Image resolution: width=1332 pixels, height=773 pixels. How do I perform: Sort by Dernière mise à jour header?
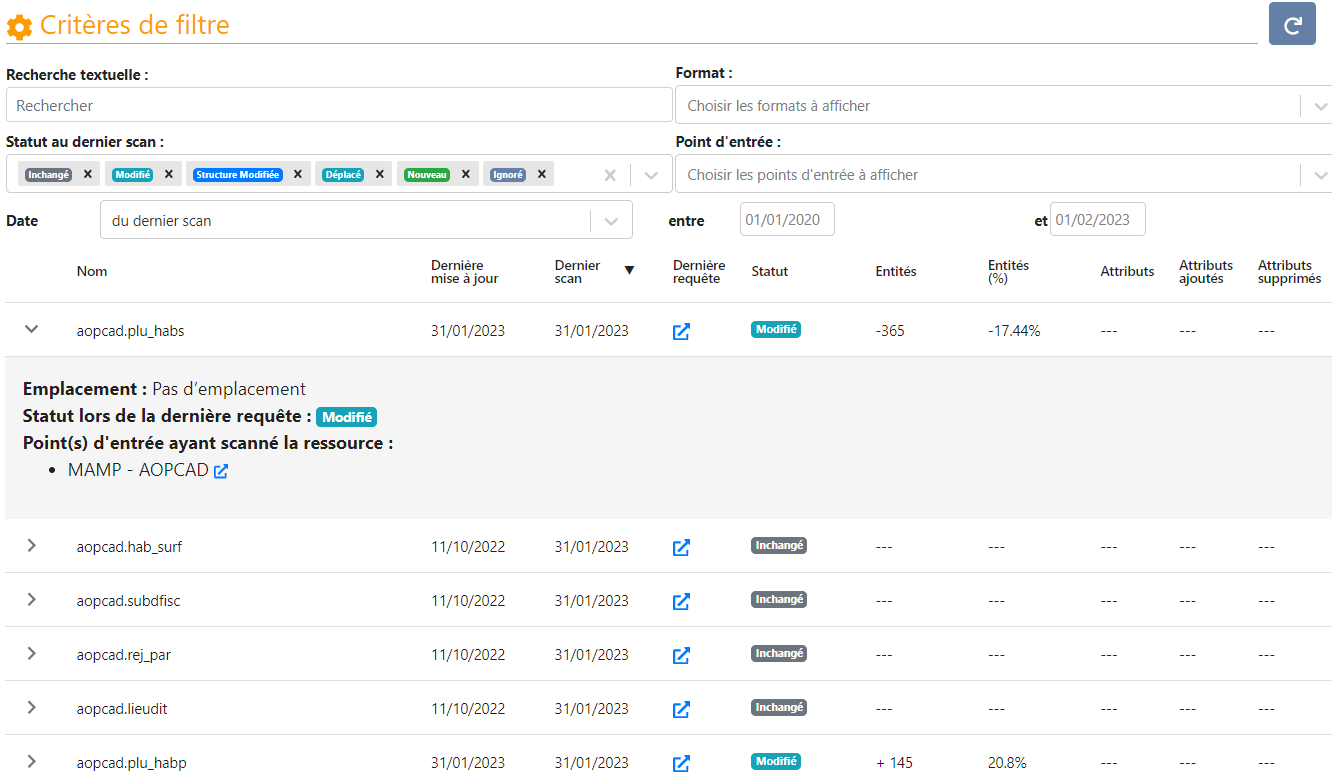click(x=465, y=271)
